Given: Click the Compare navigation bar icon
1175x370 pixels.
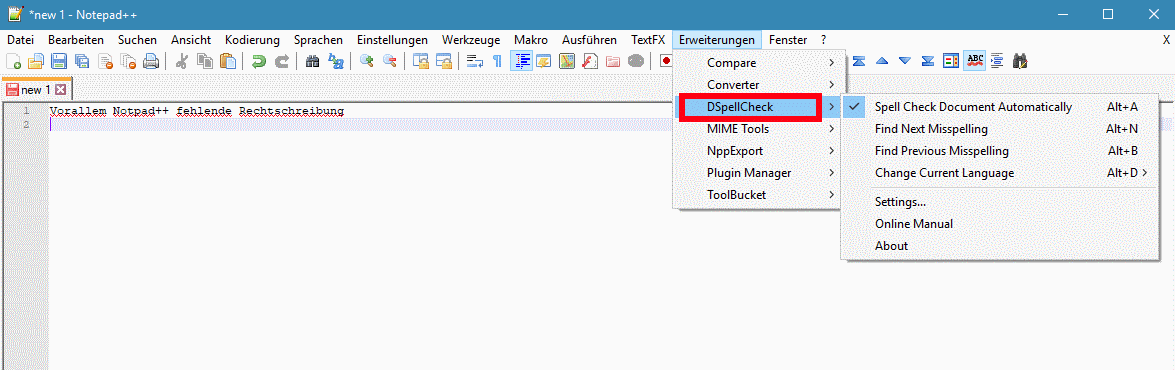Looking at the screenshot, I should click(x=951, y=61).
